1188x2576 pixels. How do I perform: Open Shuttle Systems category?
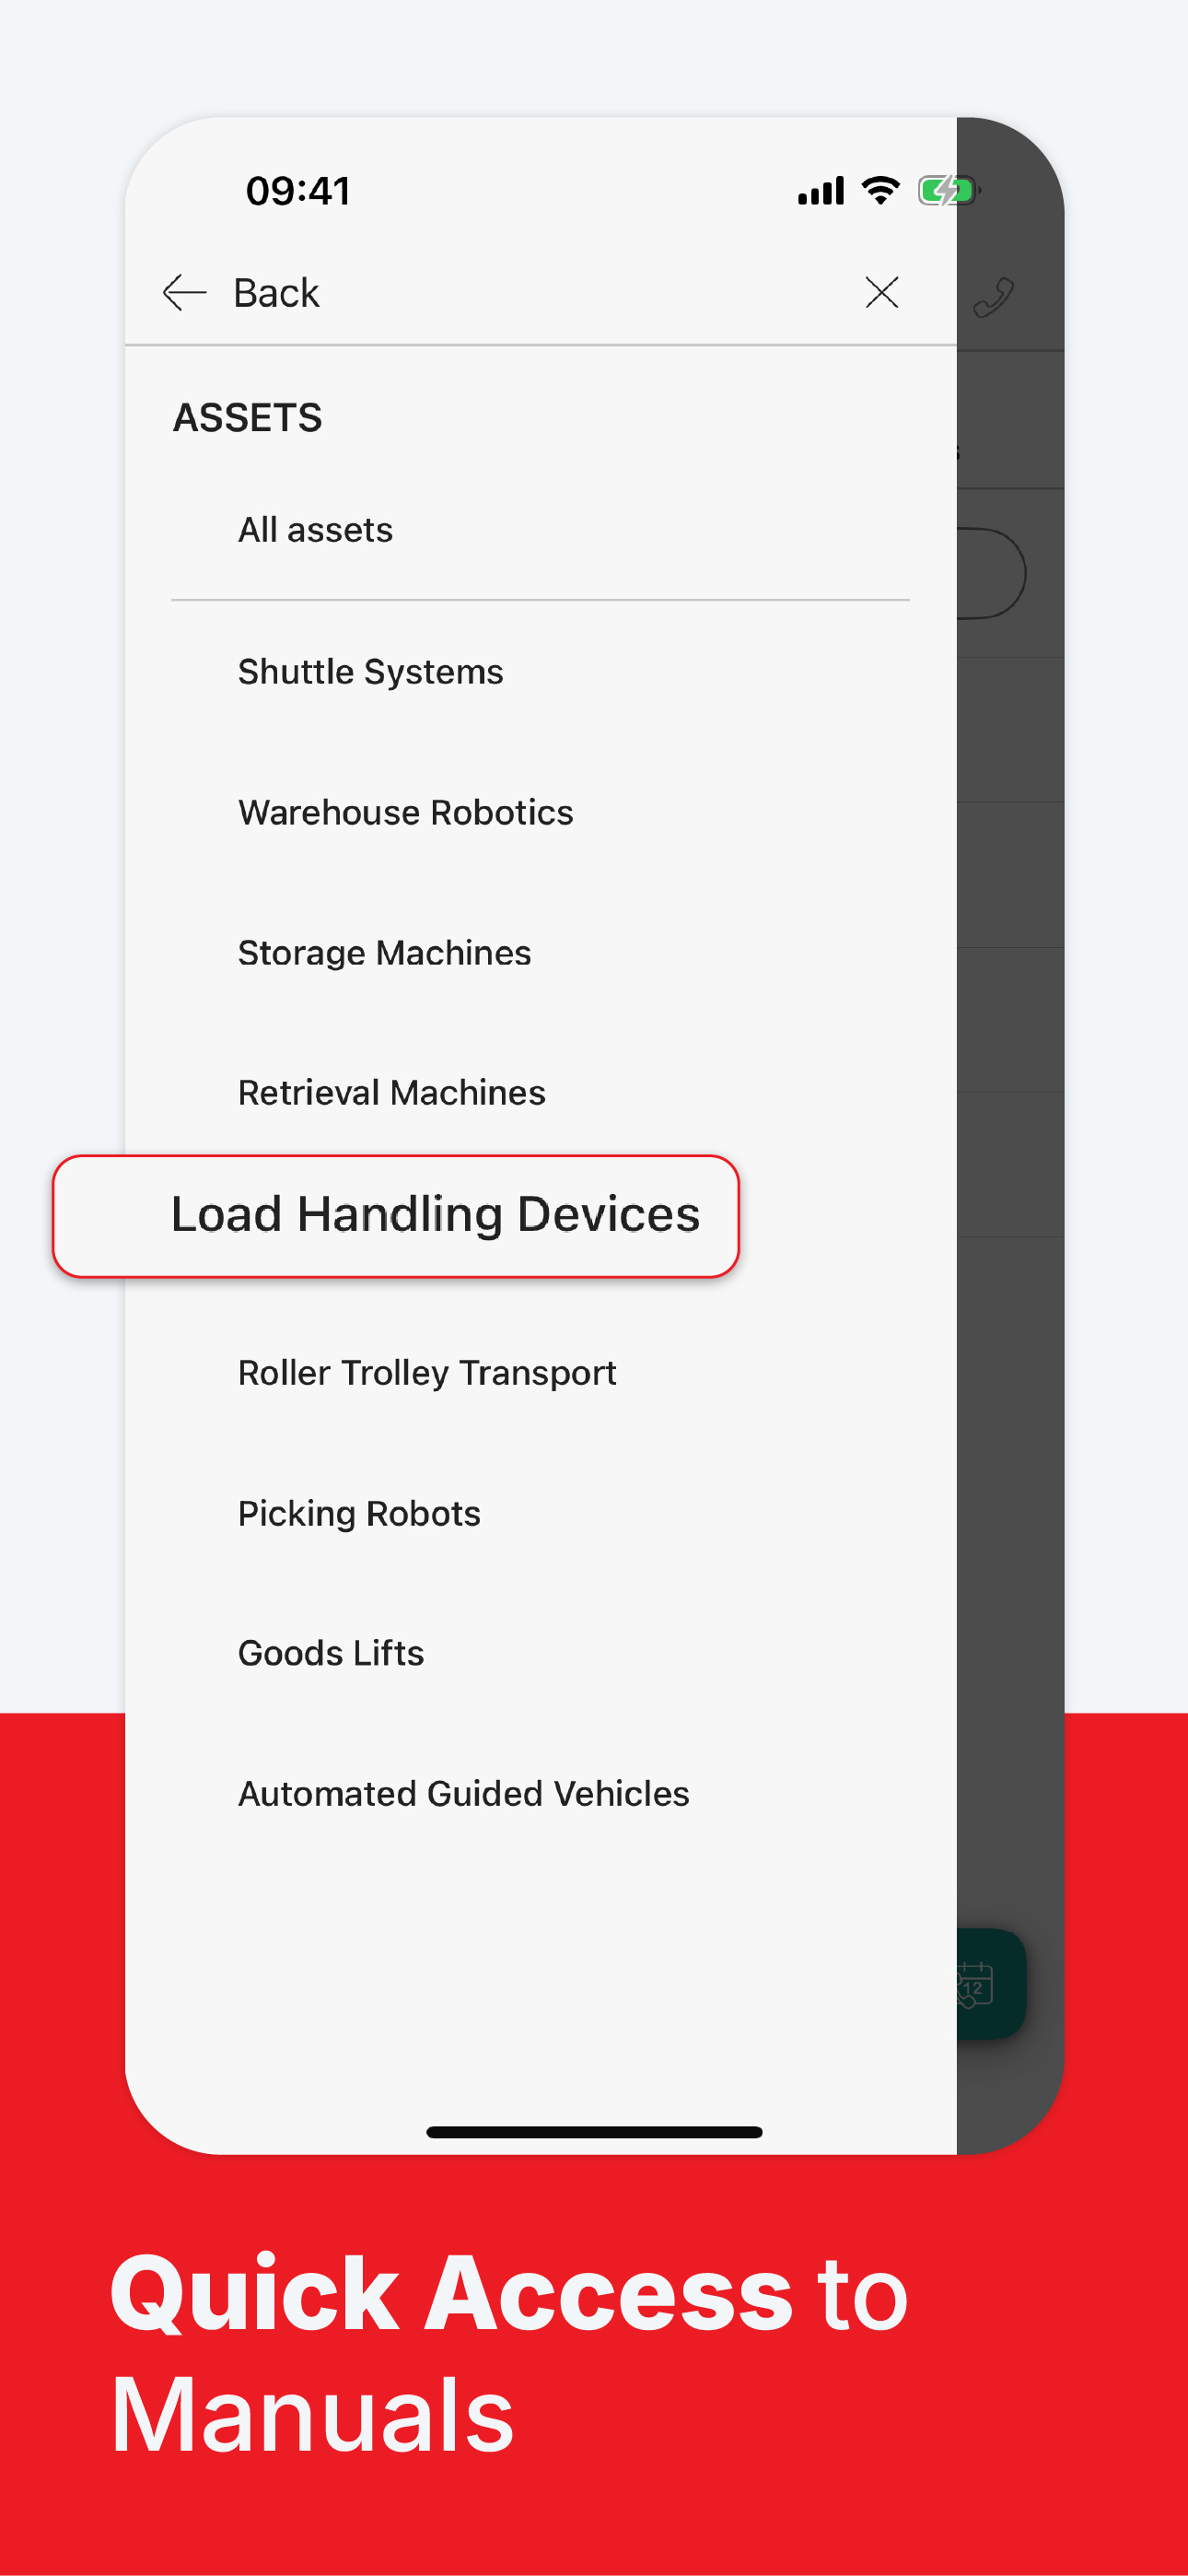point(540,672)
